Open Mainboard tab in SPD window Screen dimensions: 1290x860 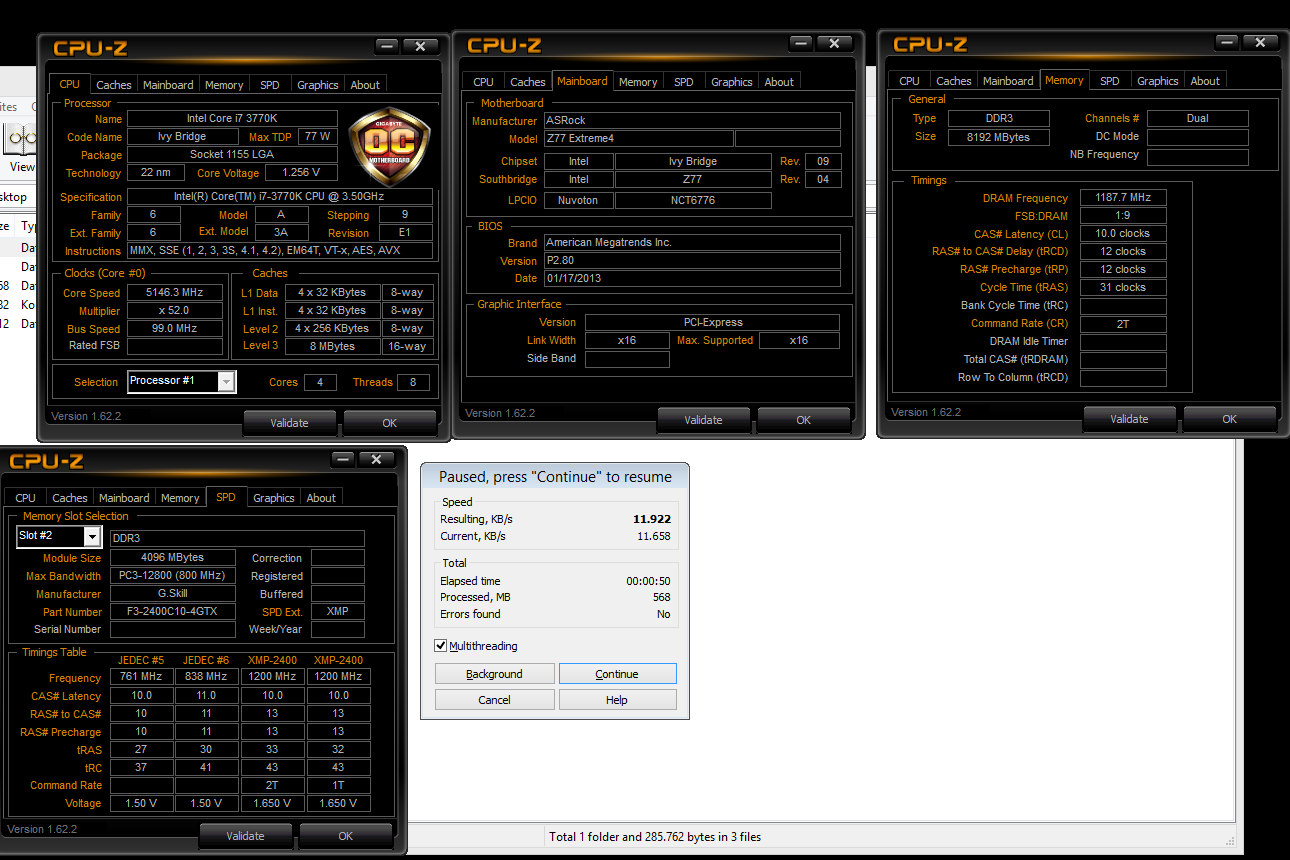(x=124, y=498)
